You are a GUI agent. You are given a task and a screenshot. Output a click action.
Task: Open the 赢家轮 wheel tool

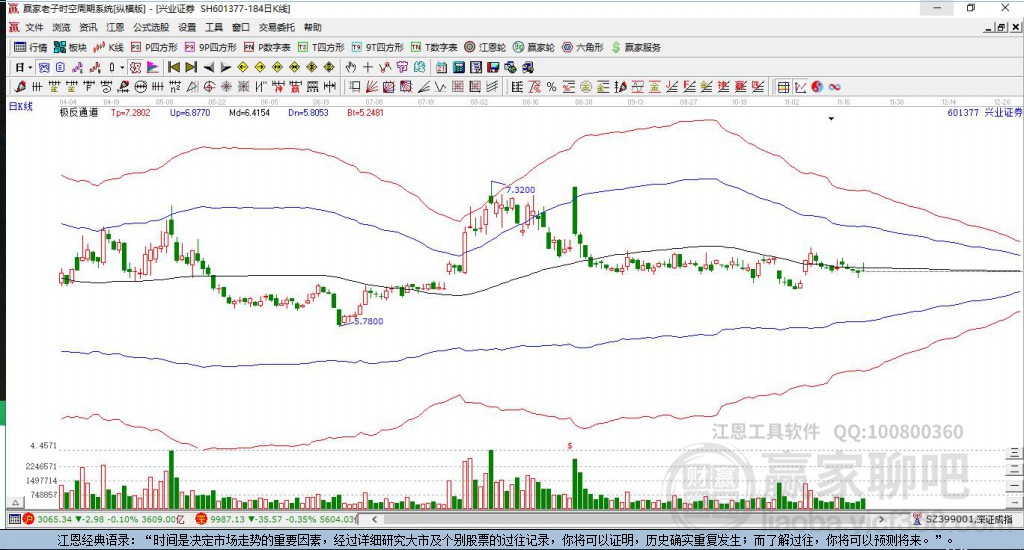[x=534, y=47]
